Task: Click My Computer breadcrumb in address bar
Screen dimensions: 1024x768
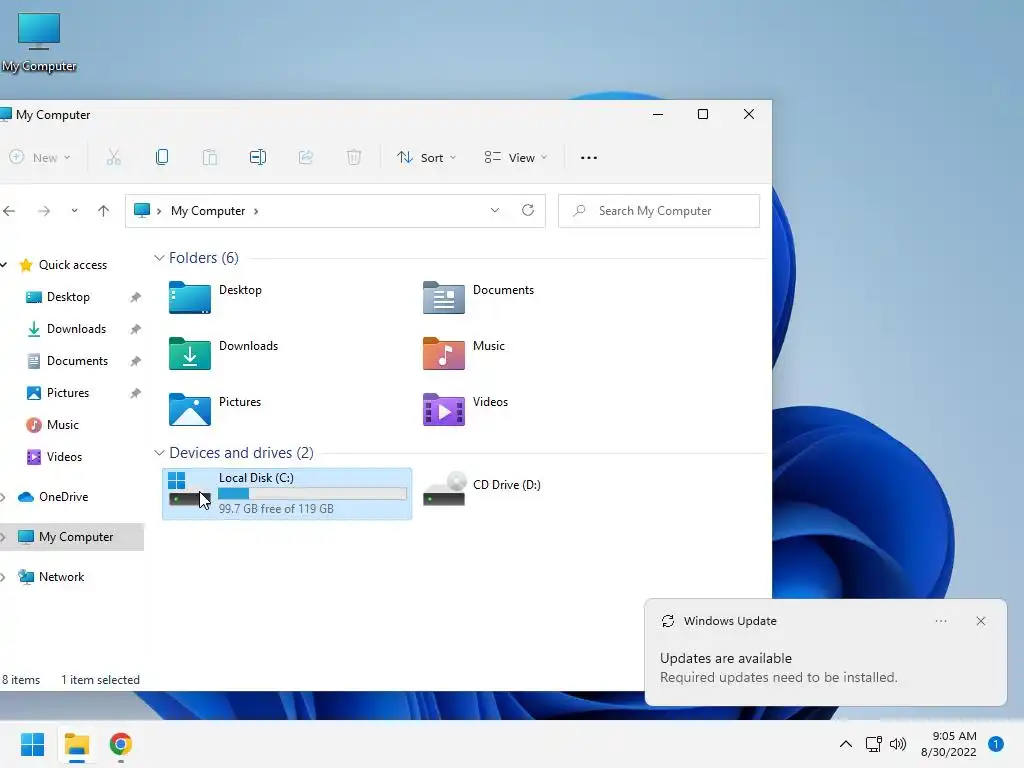Action: [x=208, y=211]
